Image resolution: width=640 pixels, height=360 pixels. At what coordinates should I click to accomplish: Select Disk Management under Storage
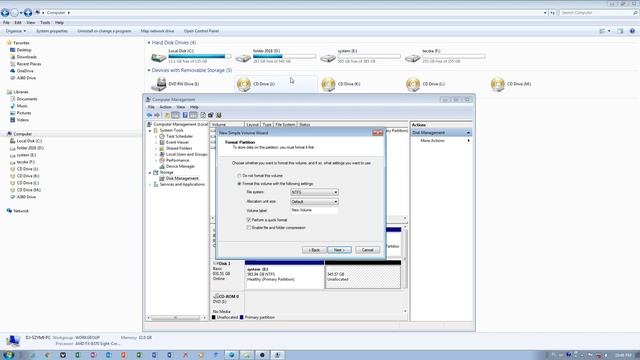pos(182,178)
